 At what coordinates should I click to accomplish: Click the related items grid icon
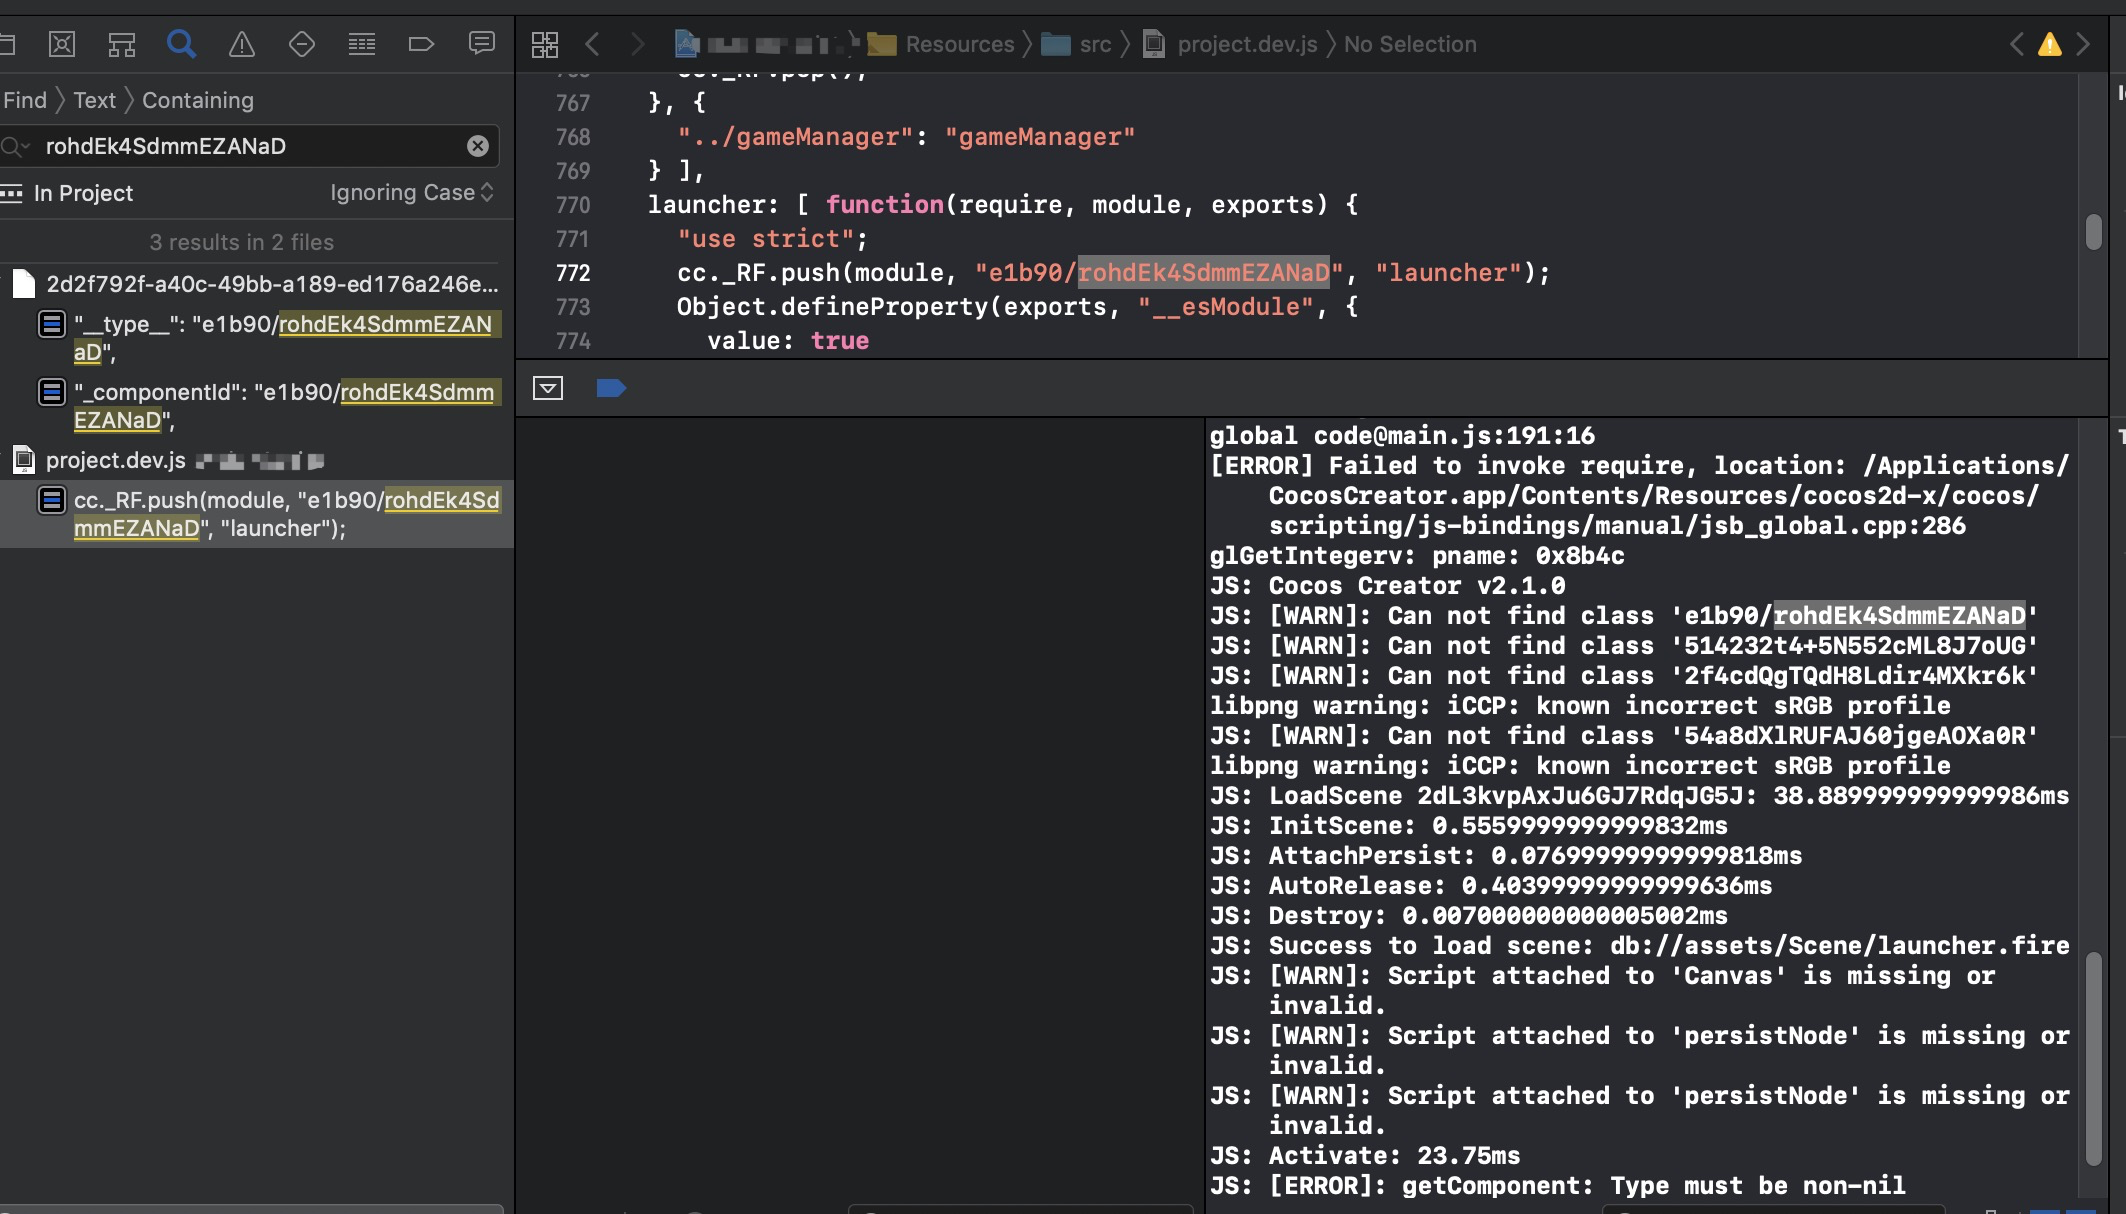pyautogui.click(x=545, y=44)
